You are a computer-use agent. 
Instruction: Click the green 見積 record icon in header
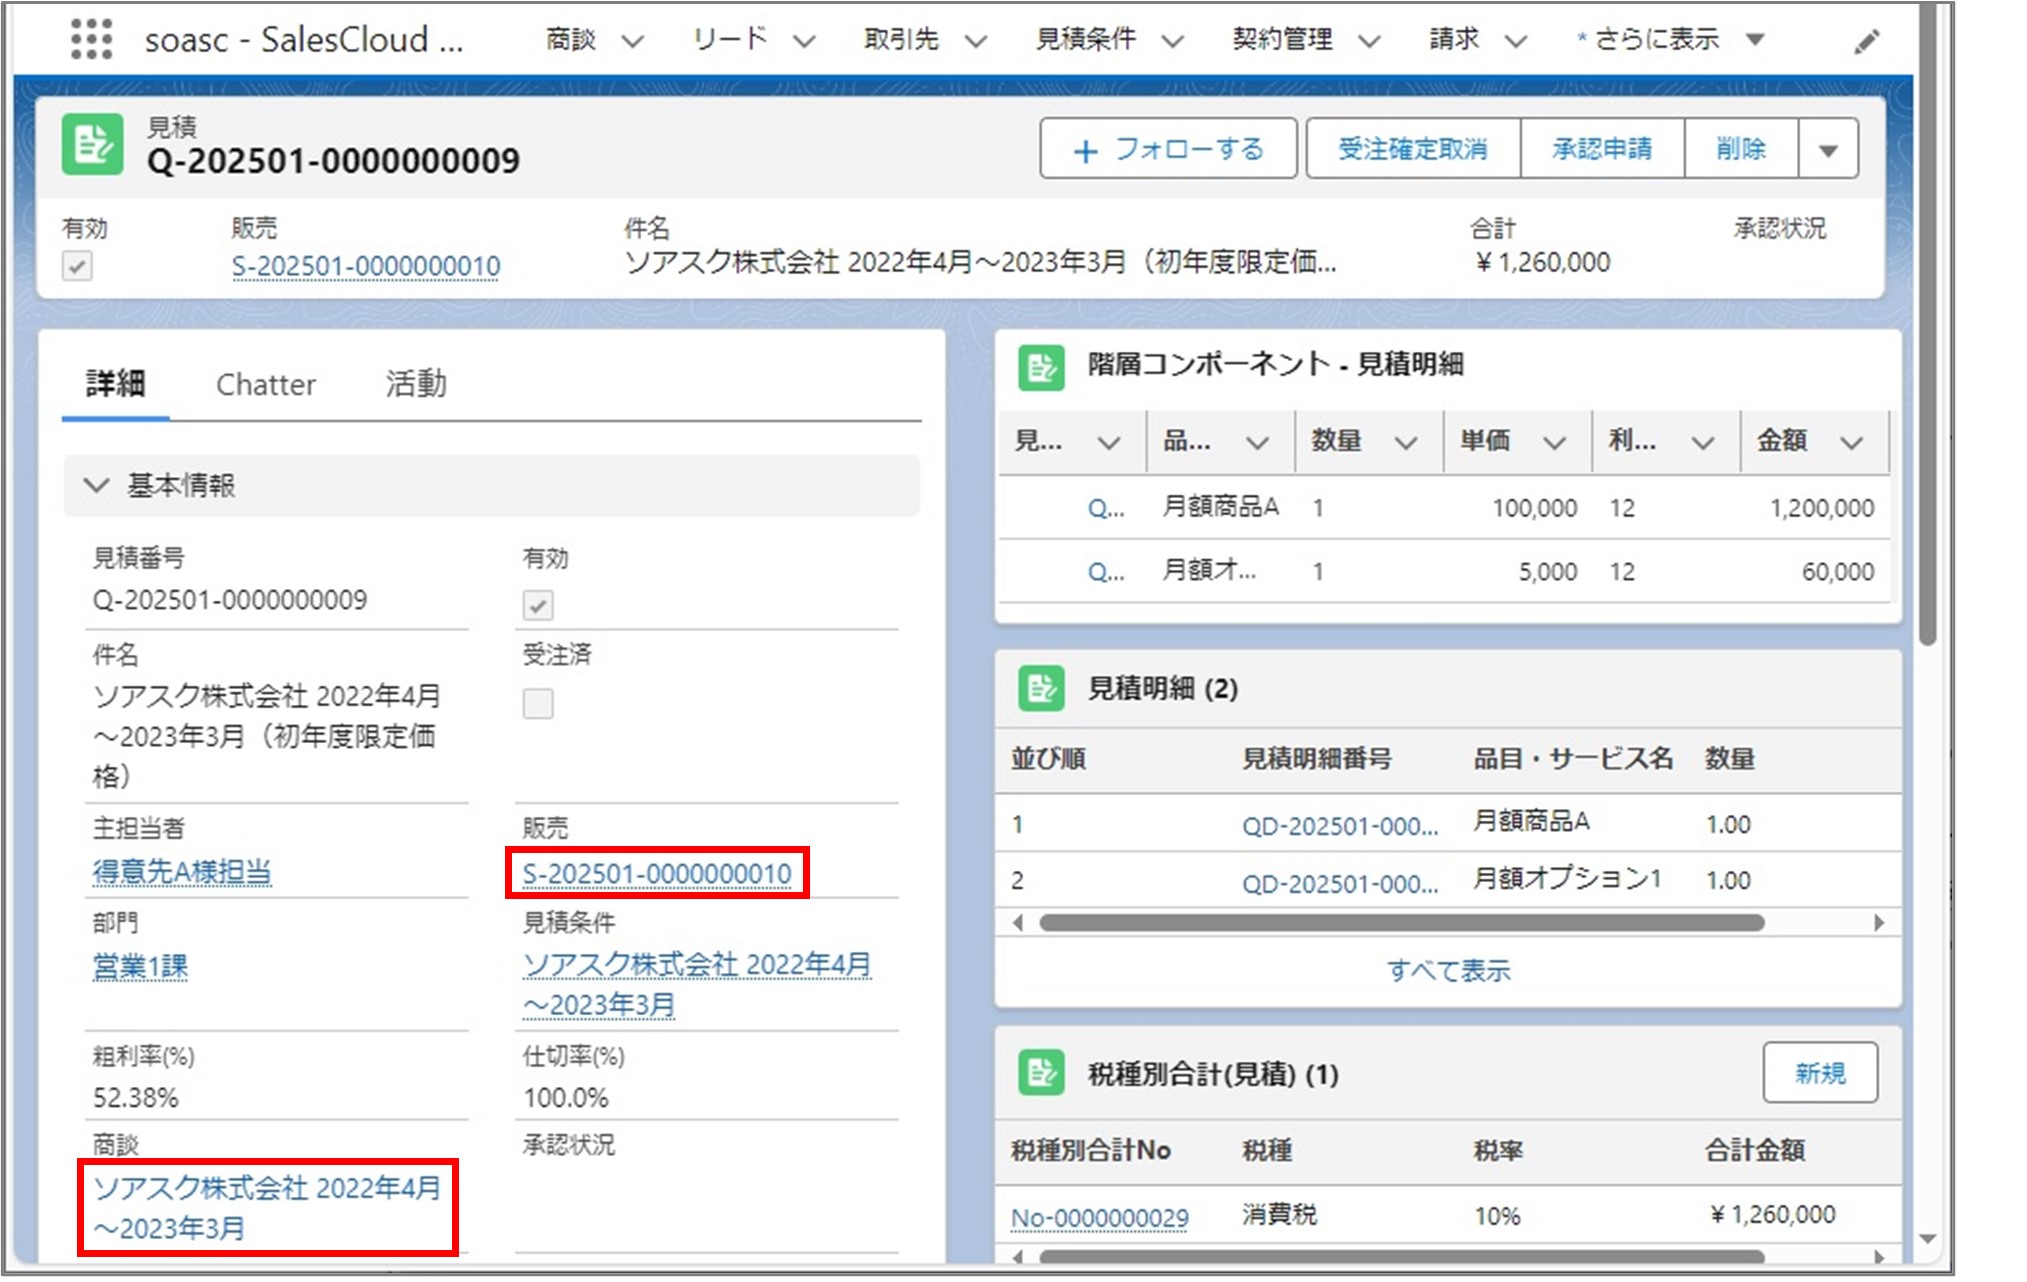(92, 145)
